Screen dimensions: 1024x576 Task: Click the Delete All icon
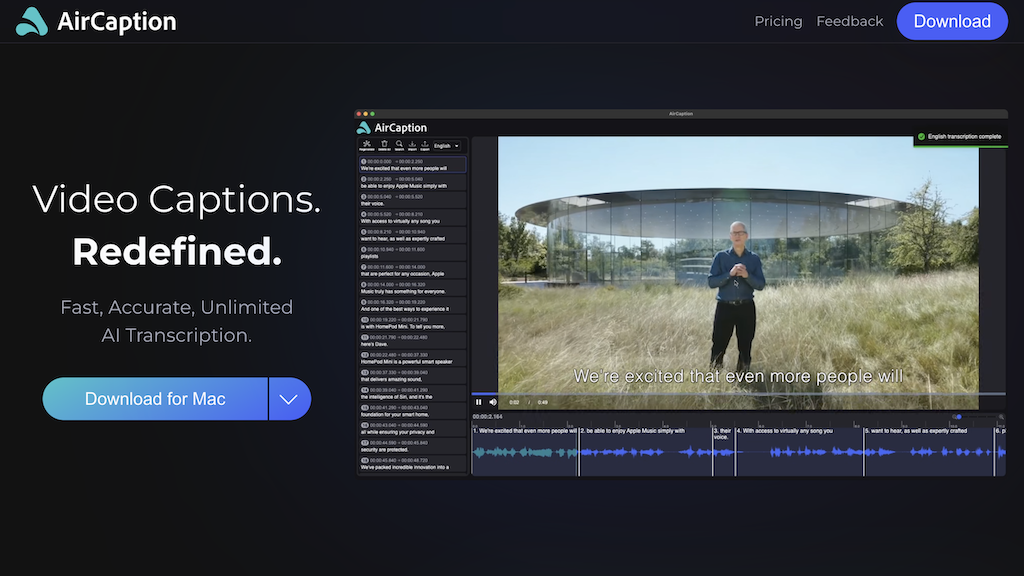(x=384, y=145)
